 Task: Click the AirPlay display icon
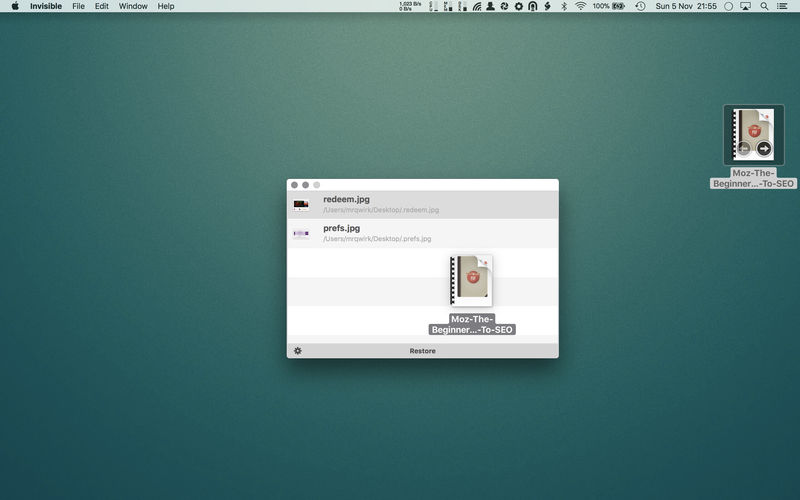tap(745, 6)
